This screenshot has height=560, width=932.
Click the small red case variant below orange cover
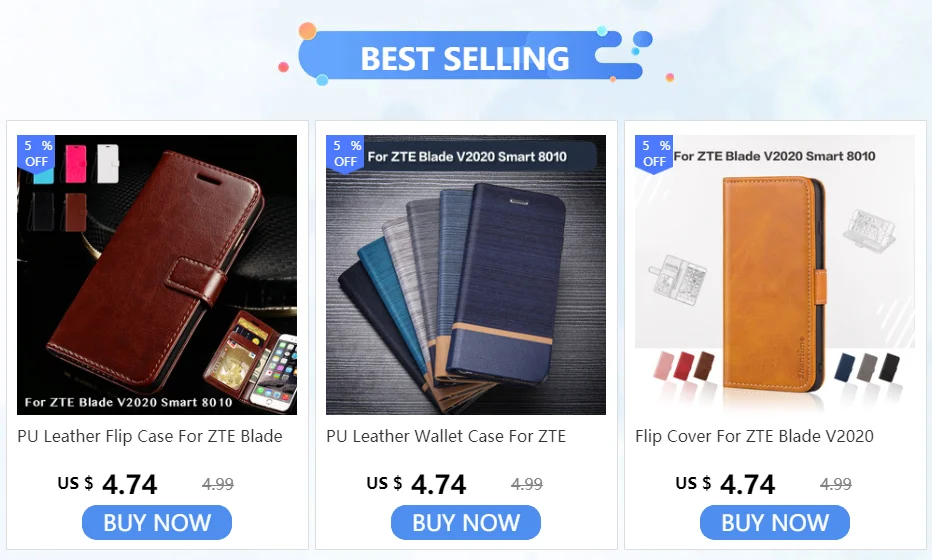(684, 366)
